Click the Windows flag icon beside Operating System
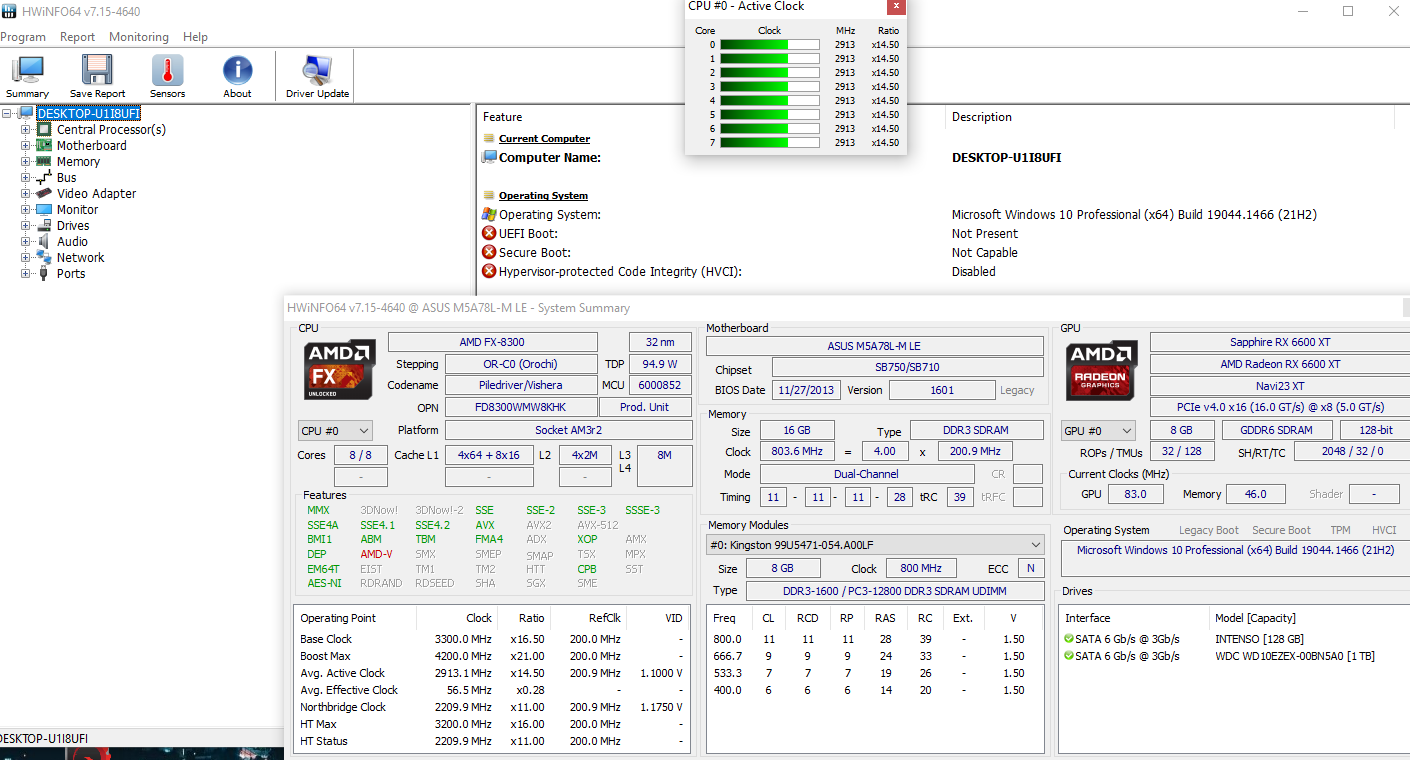 pyautogui.click(x=489, y=214)
